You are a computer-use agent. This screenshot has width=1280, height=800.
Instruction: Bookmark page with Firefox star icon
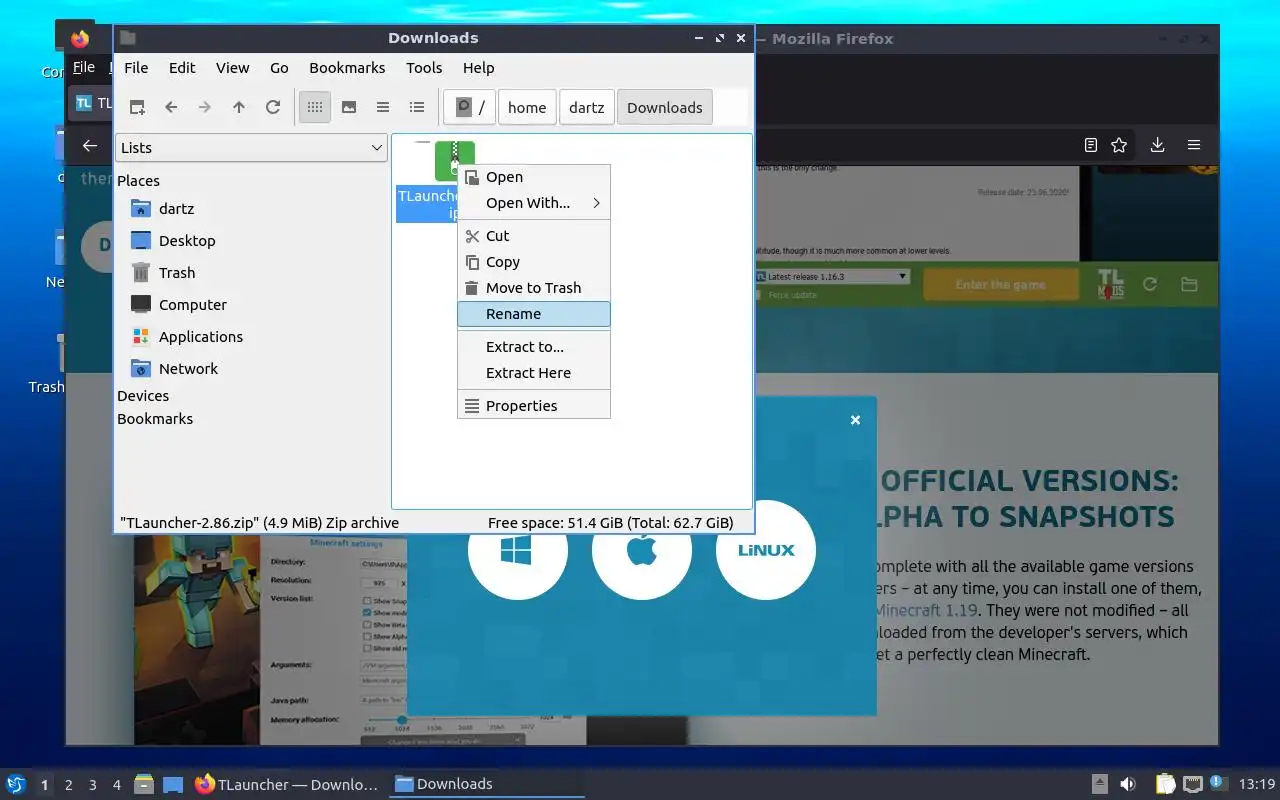click(1119, 145)
